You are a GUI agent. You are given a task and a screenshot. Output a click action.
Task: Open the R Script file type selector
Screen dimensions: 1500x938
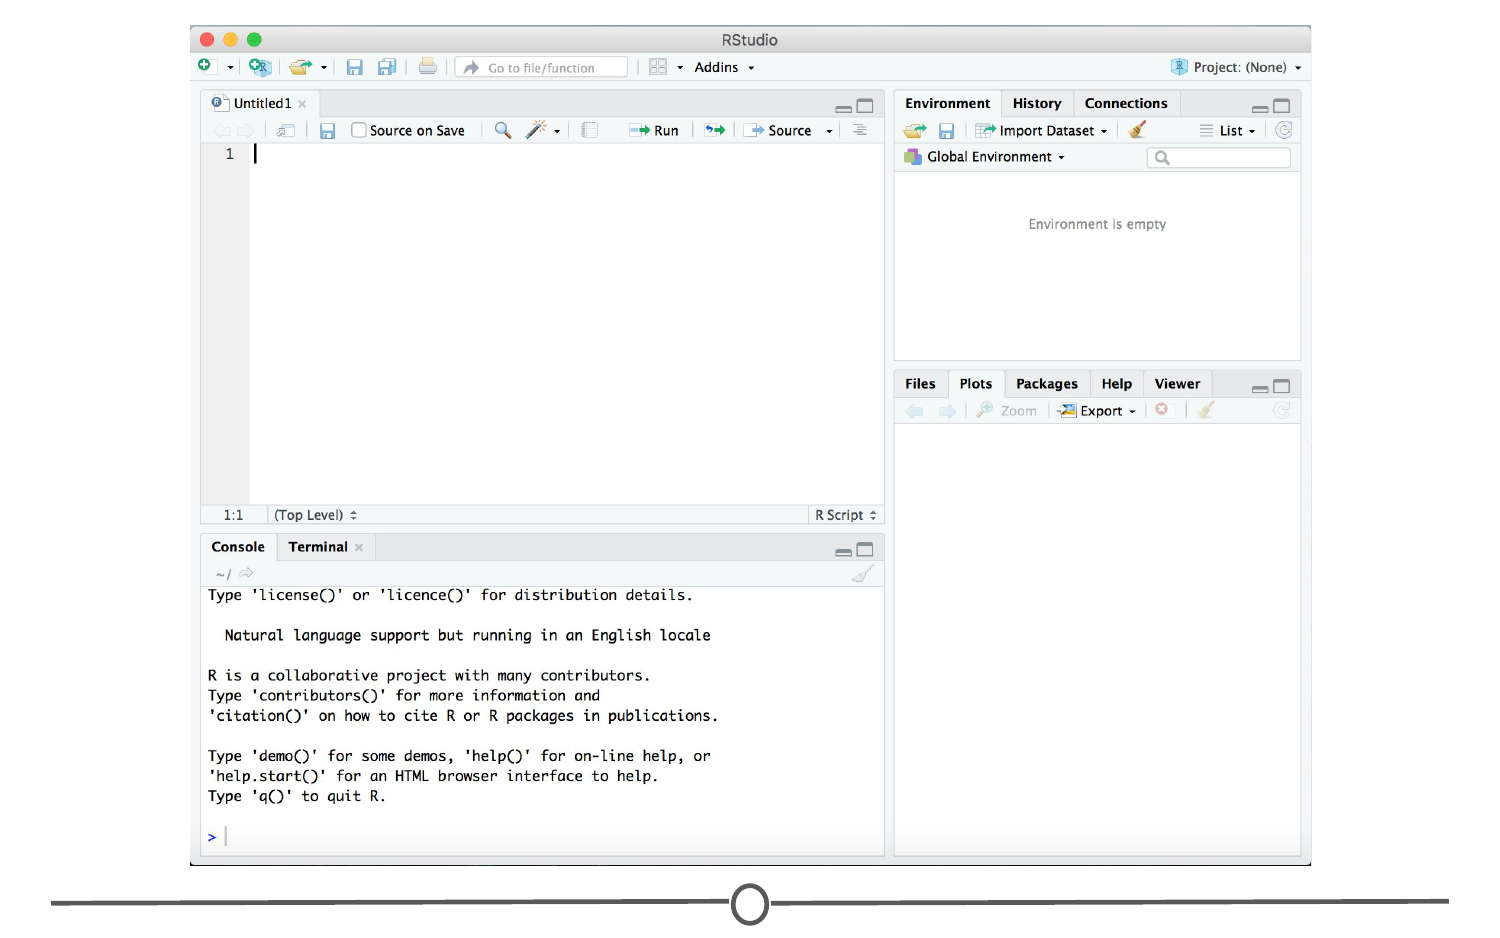[845, 515]
